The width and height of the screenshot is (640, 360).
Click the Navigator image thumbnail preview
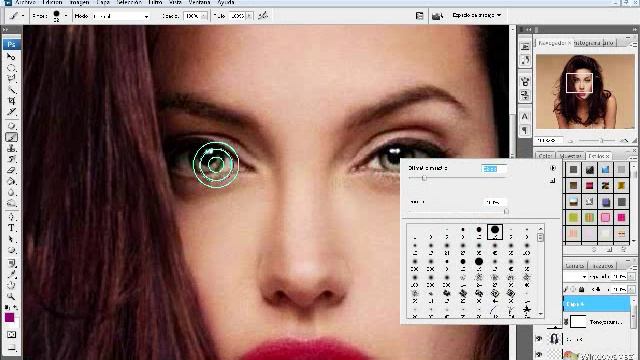coord(585,92)
